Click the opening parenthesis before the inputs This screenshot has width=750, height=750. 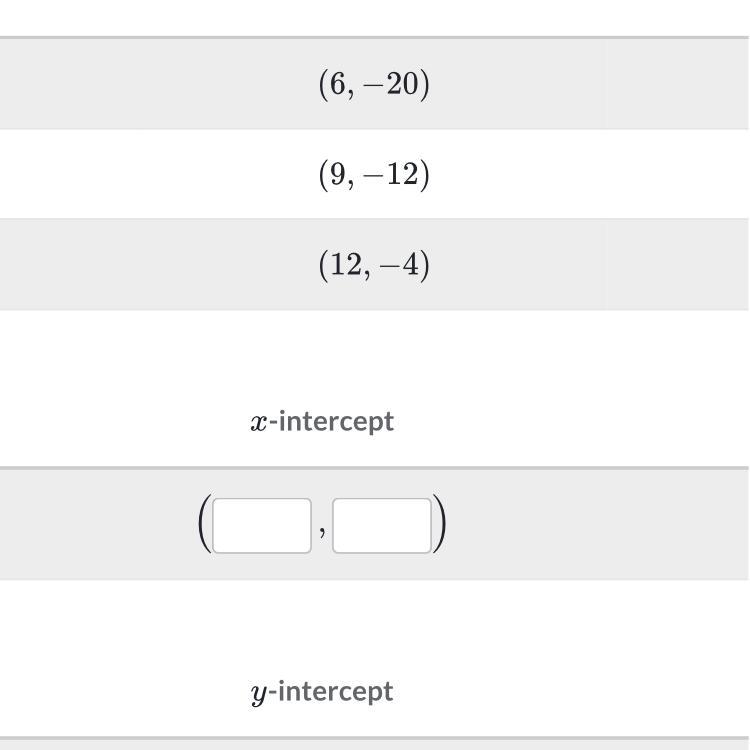[x=205, y=525]
